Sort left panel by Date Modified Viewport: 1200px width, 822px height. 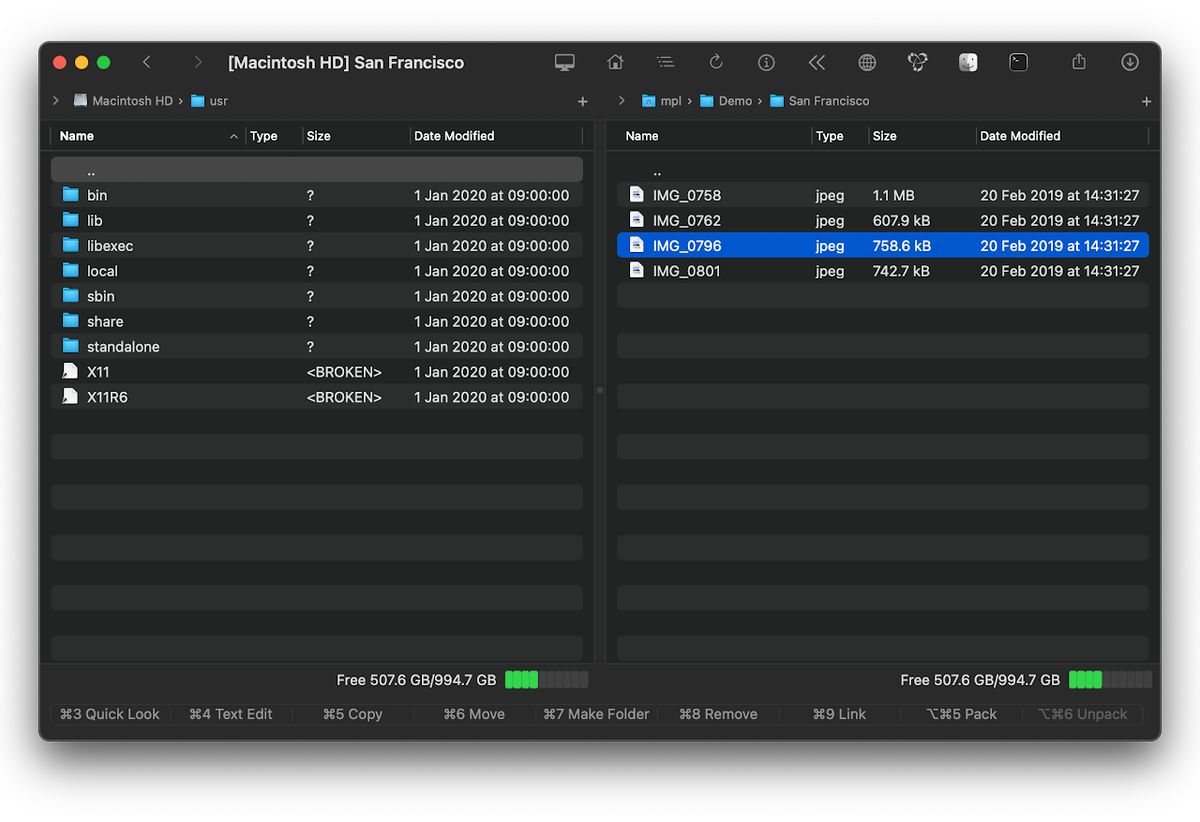coord(497,136)
